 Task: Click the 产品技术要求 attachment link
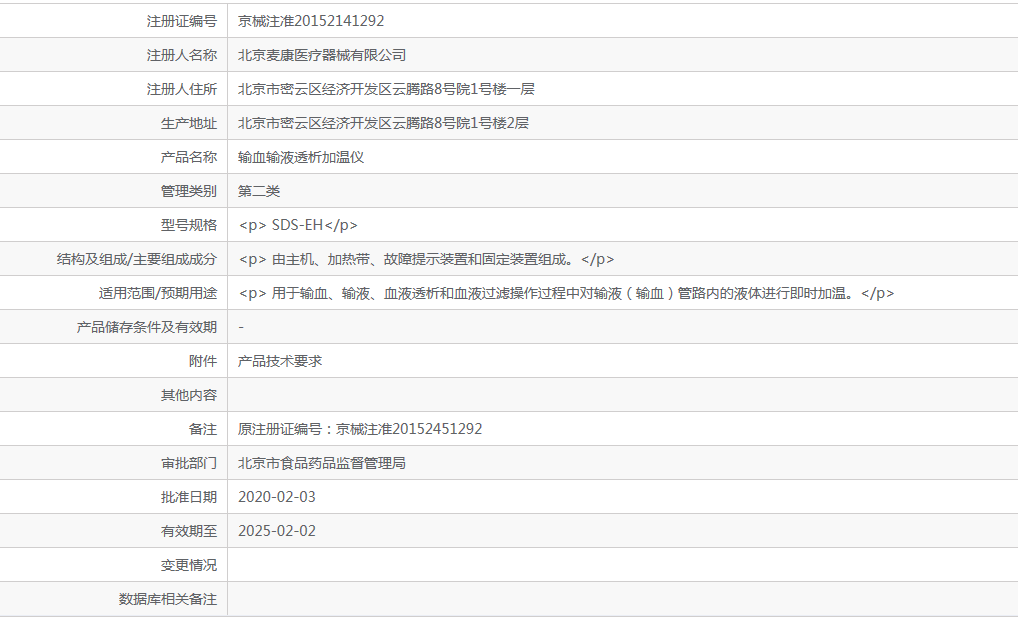(280, 361)
